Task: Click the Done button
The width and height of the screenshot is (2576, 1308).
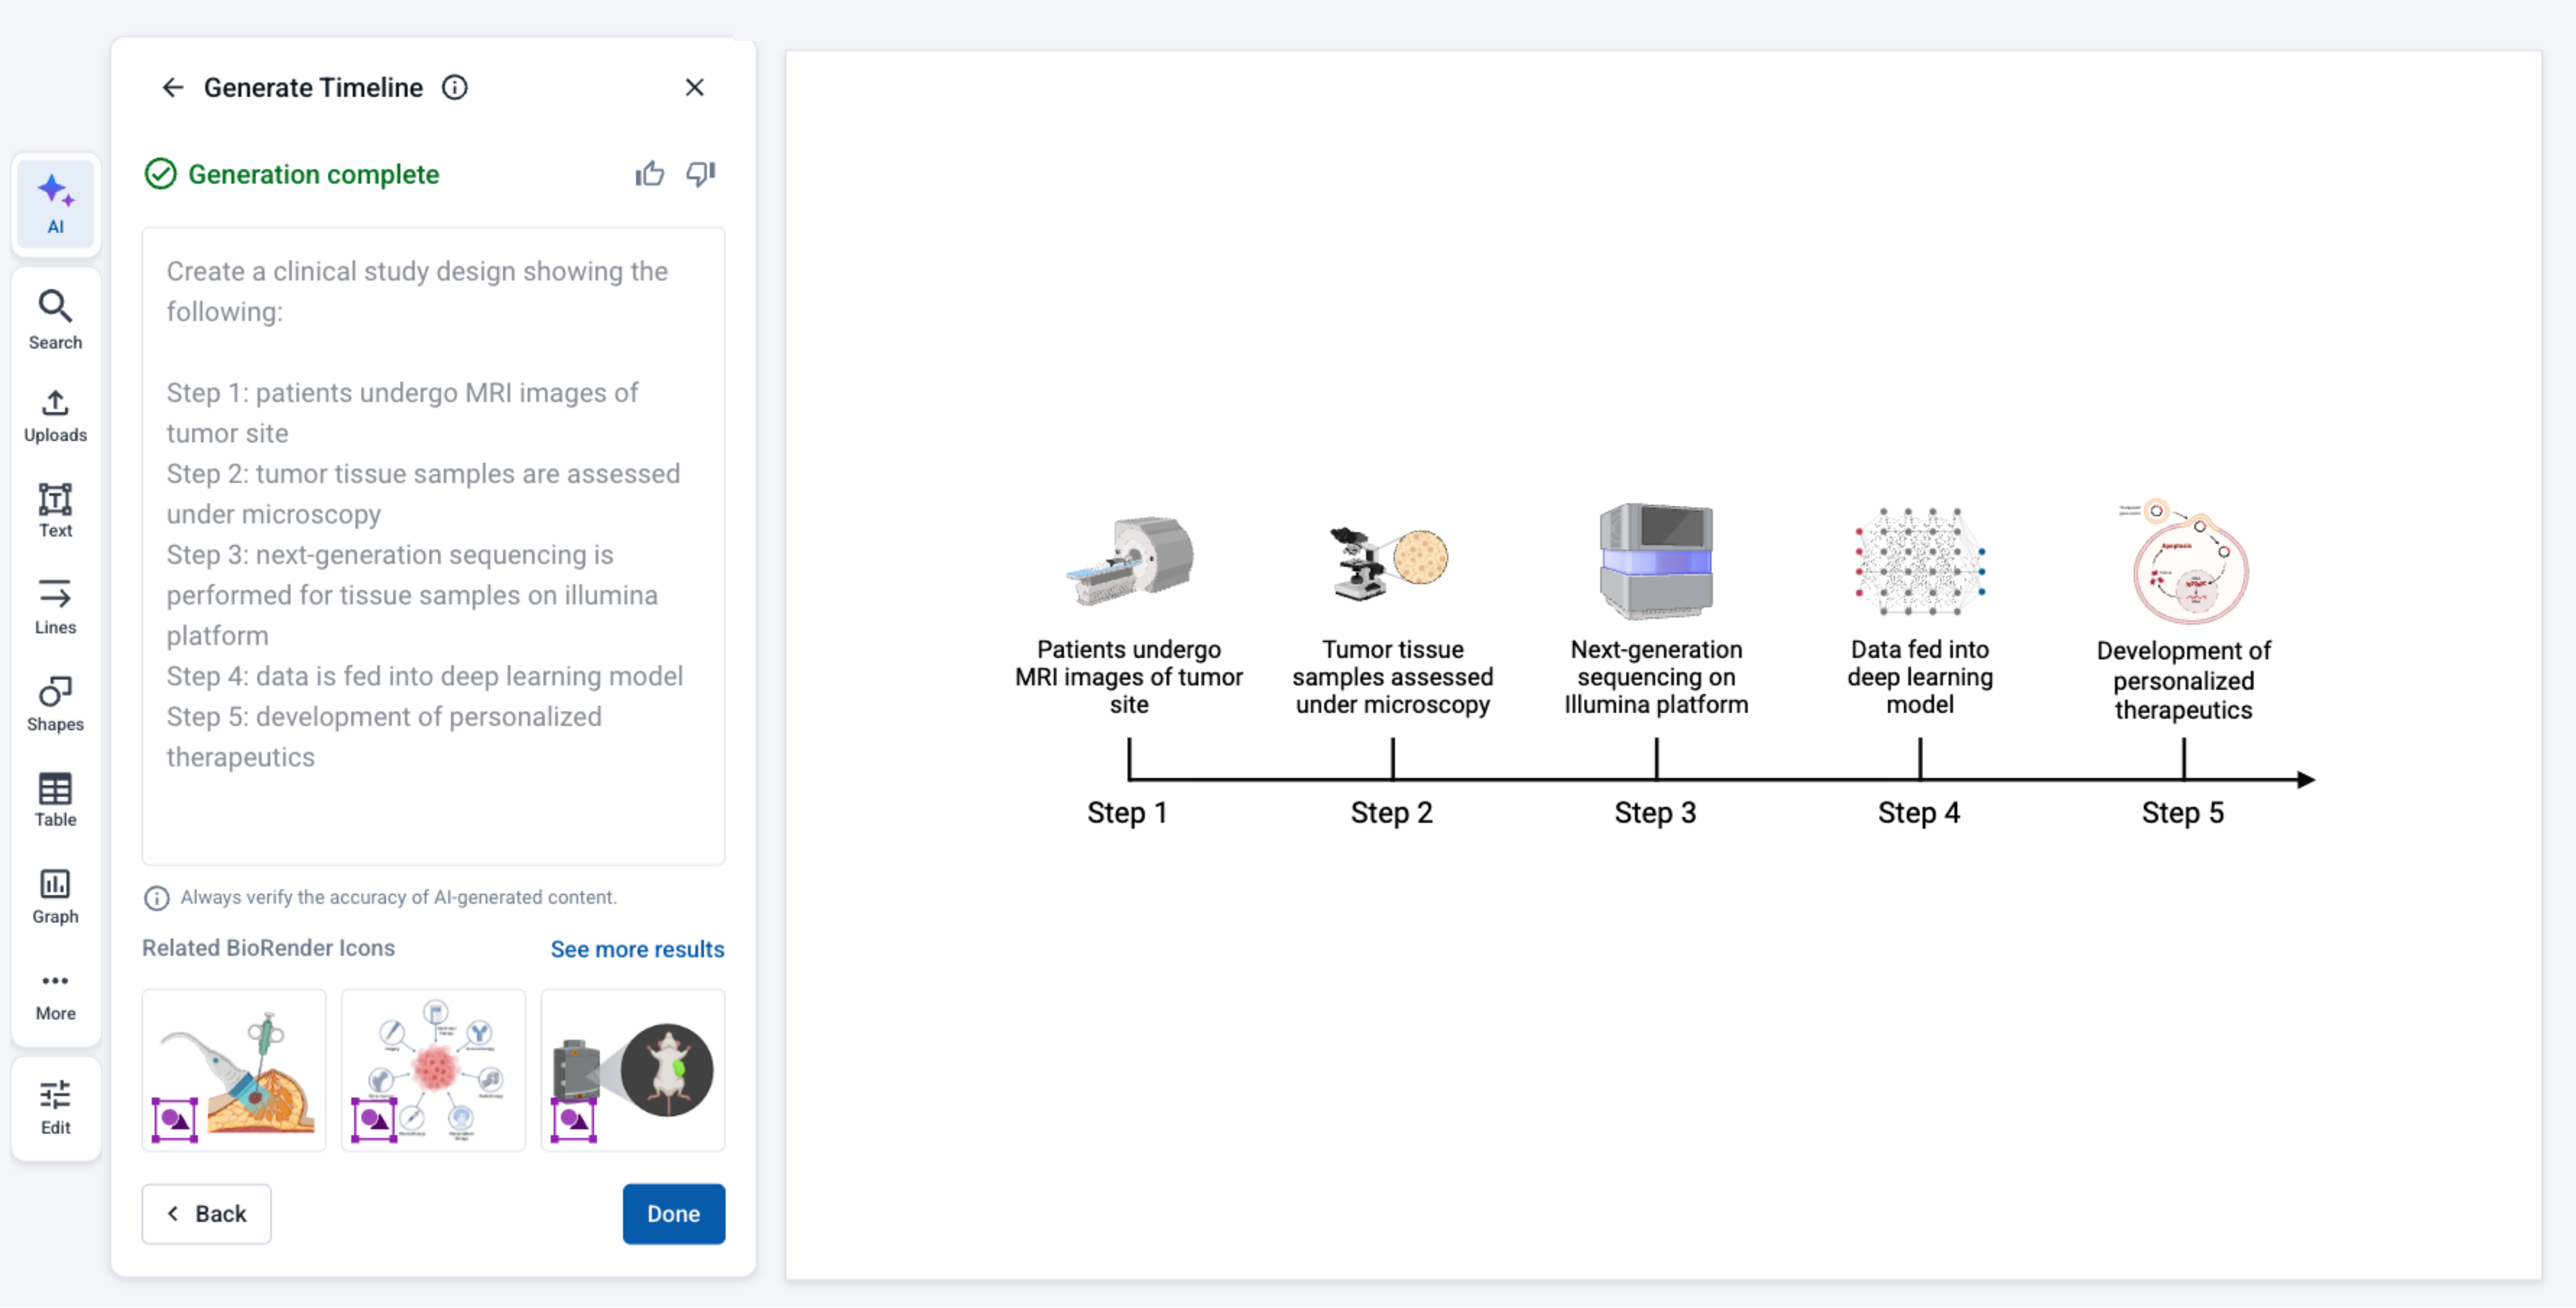Action: coord(674,1214)
